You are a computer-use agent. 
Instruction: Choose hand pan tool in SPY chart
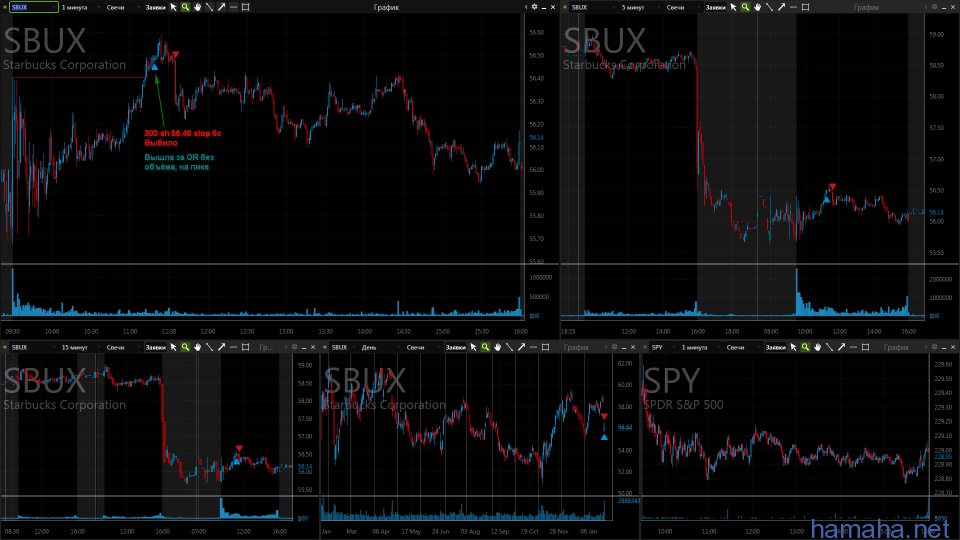tap(817, 347)
